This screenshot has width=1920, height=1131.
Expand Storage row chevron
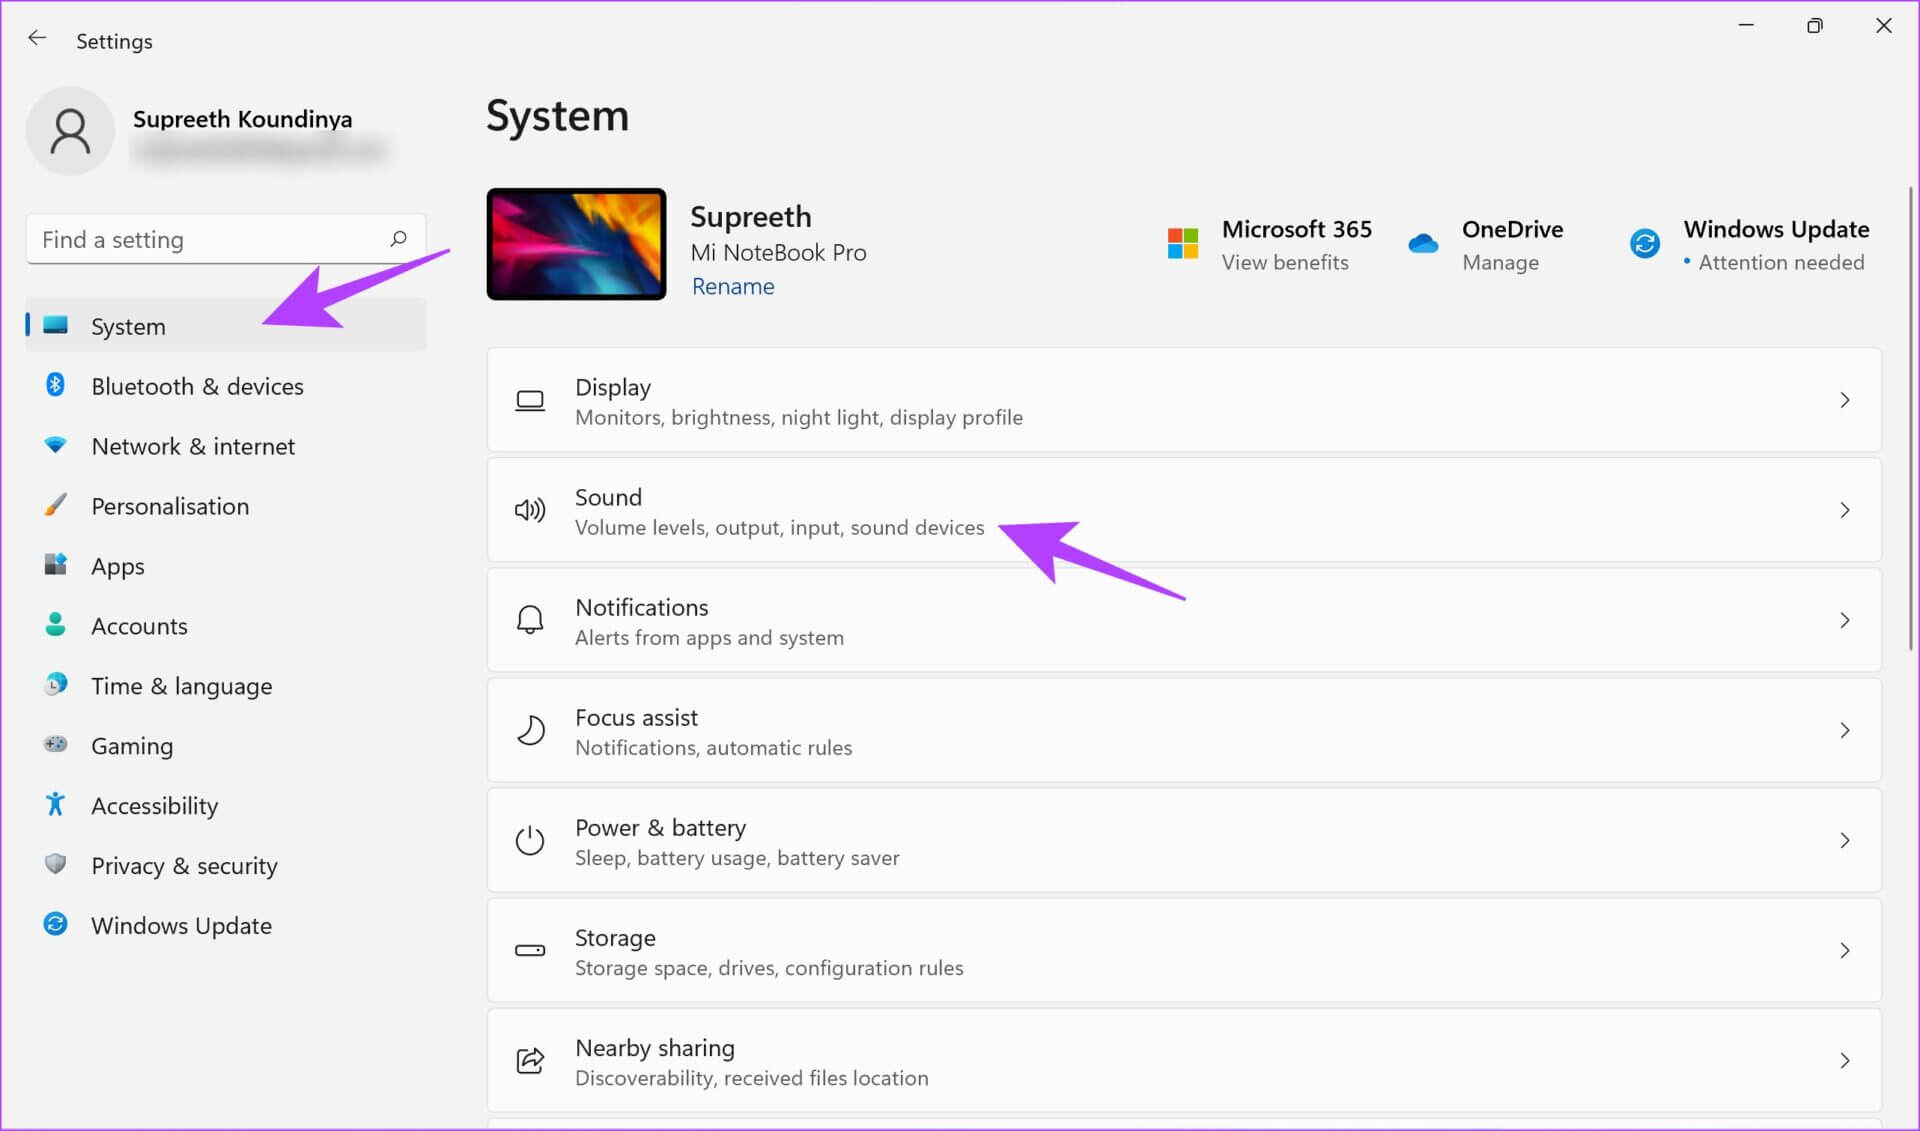pyautogui.click(x=1845, y=951)
